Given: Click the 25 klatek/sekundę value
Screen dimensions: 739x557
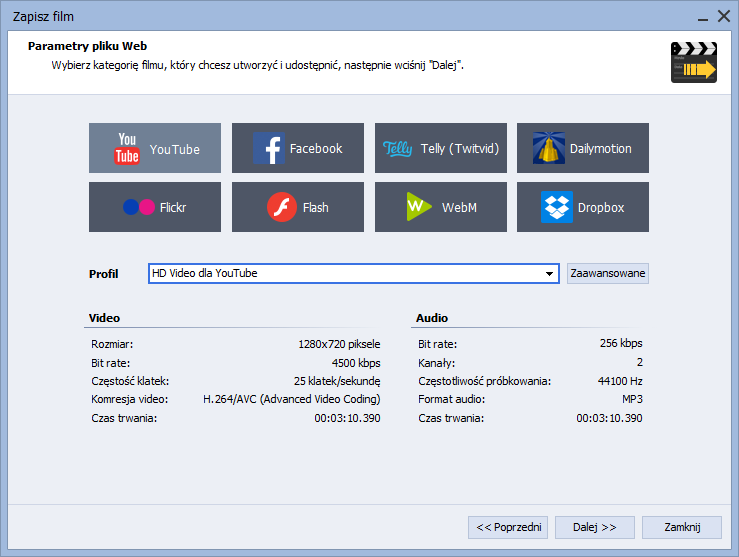Looking at the screenshot, I should (337, 381).
